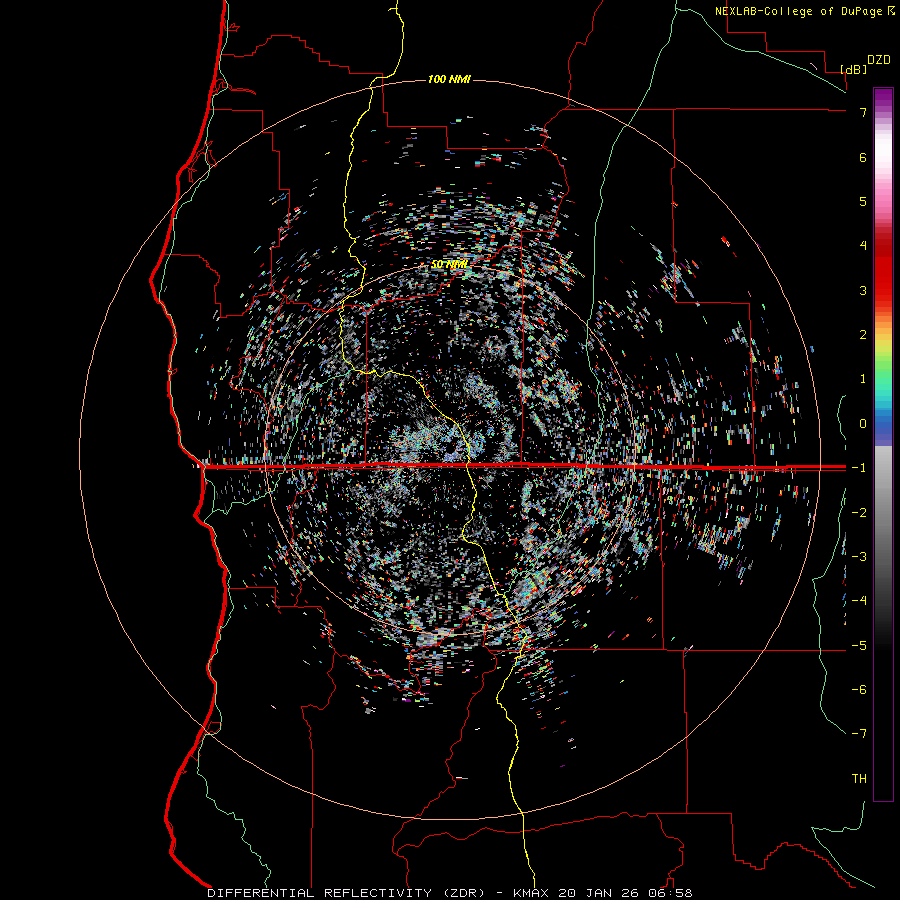Click the positive 5 scale value
900x900 pixels.
(x=863, y=201)
